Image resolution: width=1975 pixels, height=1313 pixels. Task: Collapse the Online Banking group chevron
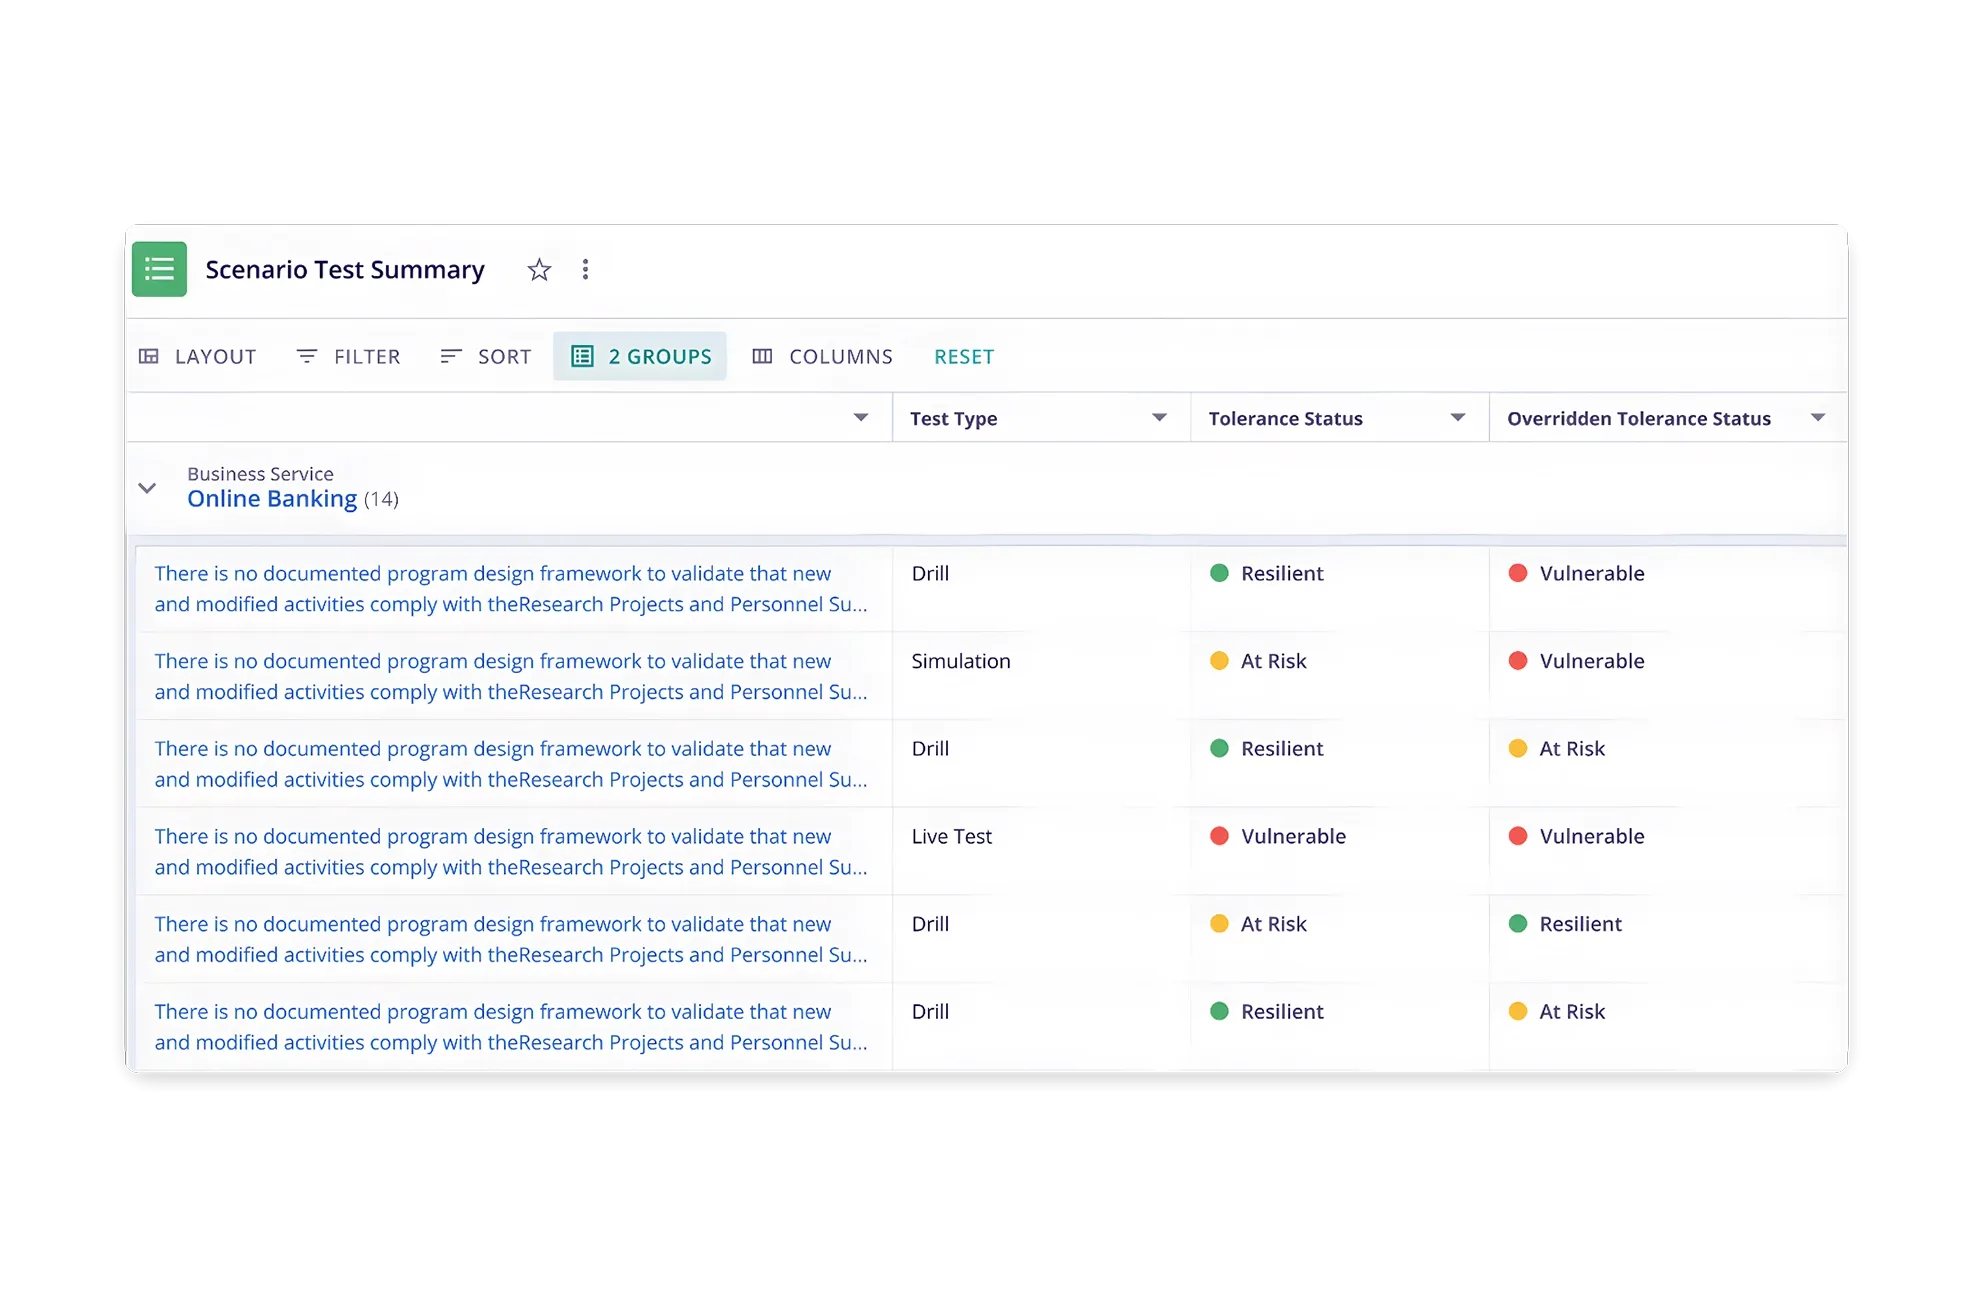pyautogui.click(x=147, y=488)
